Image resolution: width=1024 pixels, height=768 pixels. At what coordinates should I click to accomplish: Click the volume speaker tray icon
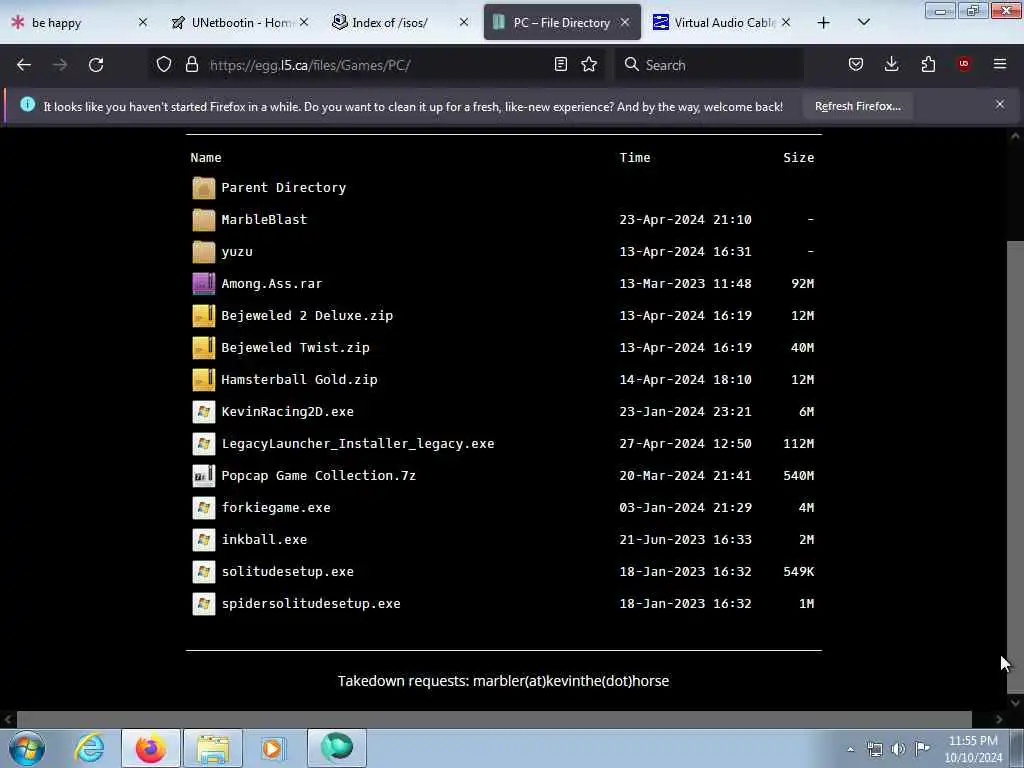tap(898, 749)
